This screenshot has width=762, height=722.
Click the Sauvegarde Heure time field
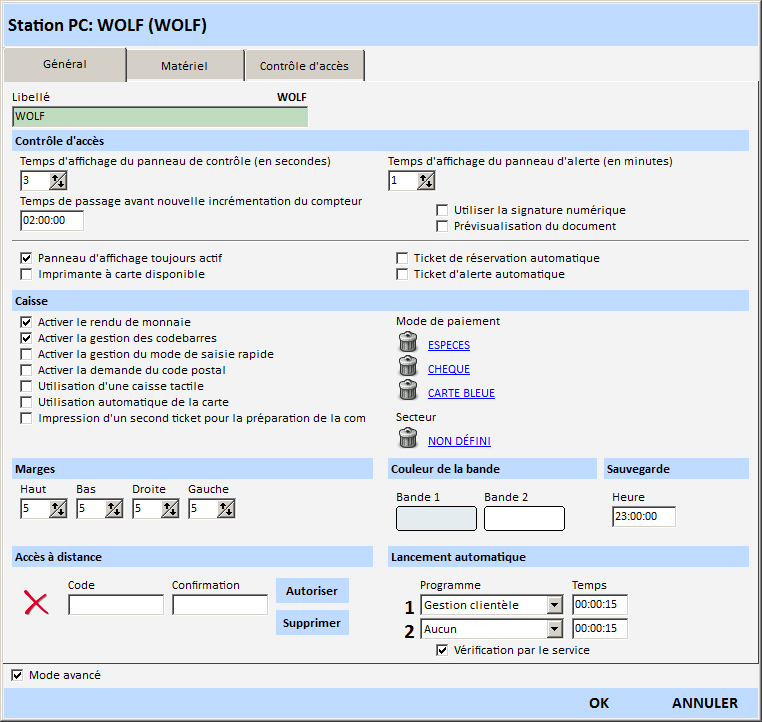[643, 517]
